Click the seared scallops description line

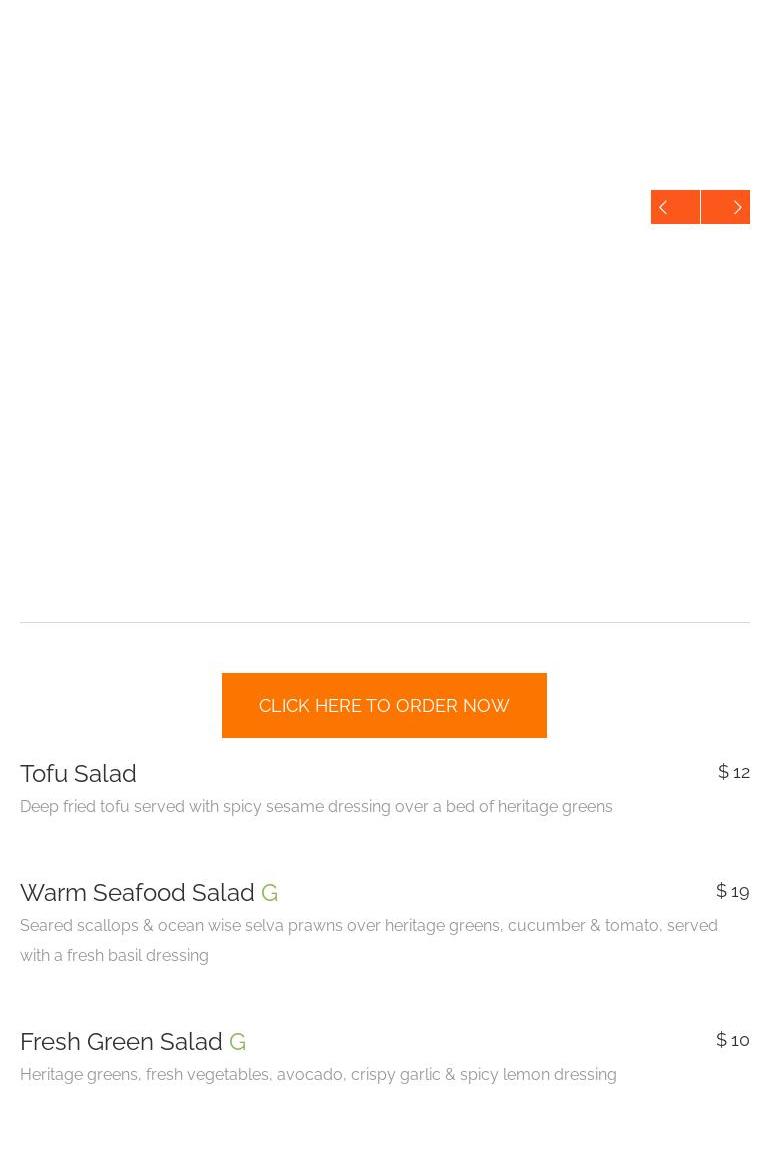[x=368, y=926]
